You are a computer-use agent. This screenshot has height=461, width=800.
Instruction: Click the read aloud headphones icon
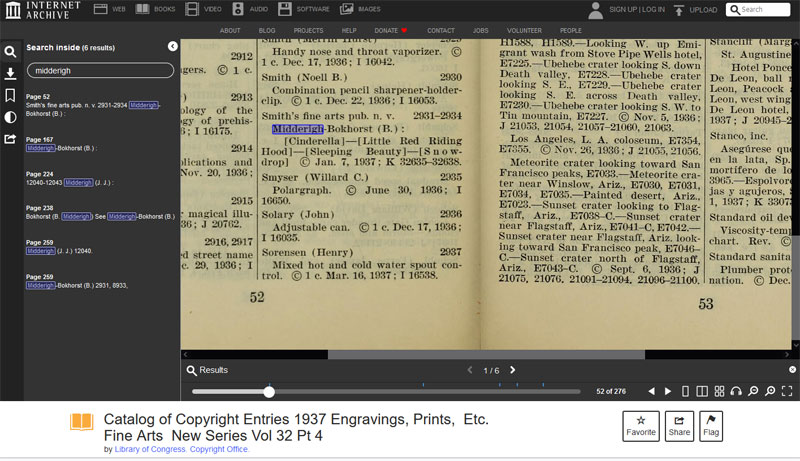(736, 391)
